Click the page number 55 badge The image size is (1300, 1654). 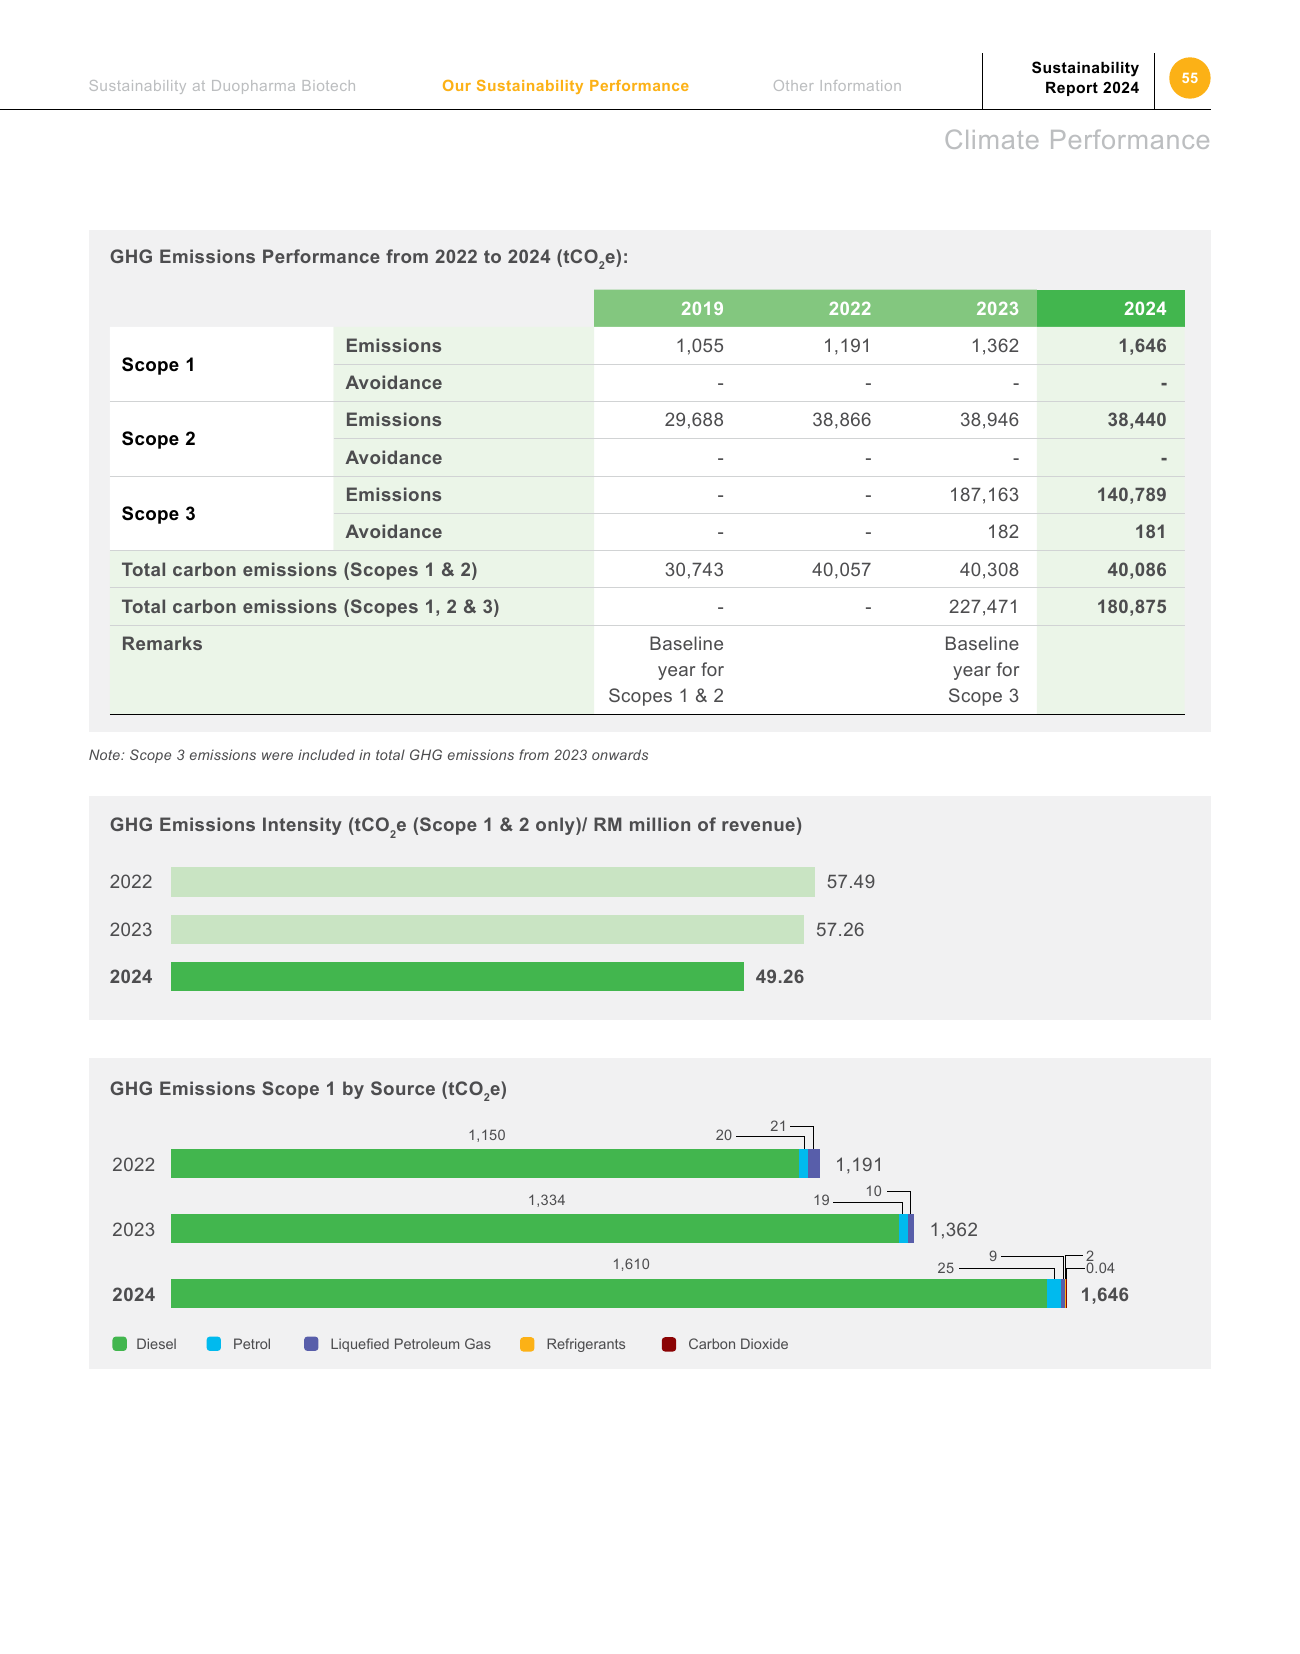click(1189, 78)
